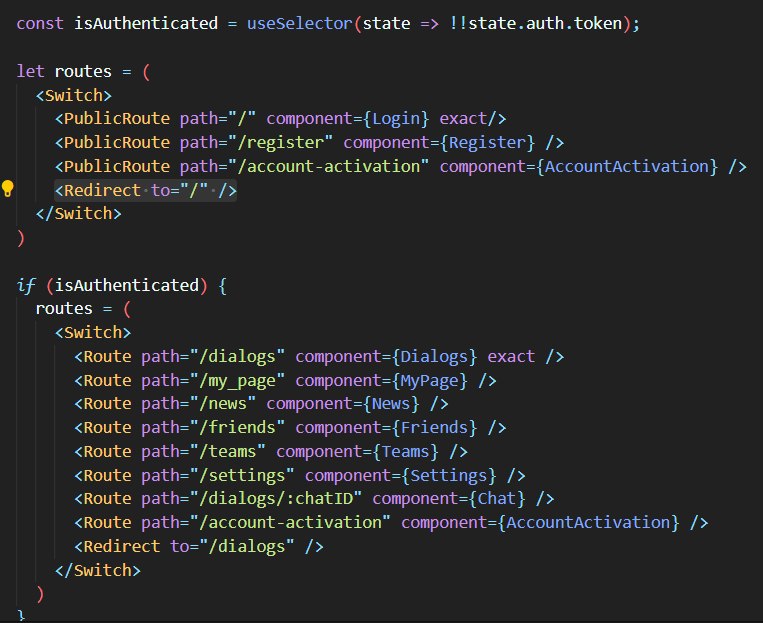The image size is (763, 623).
Task: Click the 'let' keyword before routes
Action: (x=30, y=71)
